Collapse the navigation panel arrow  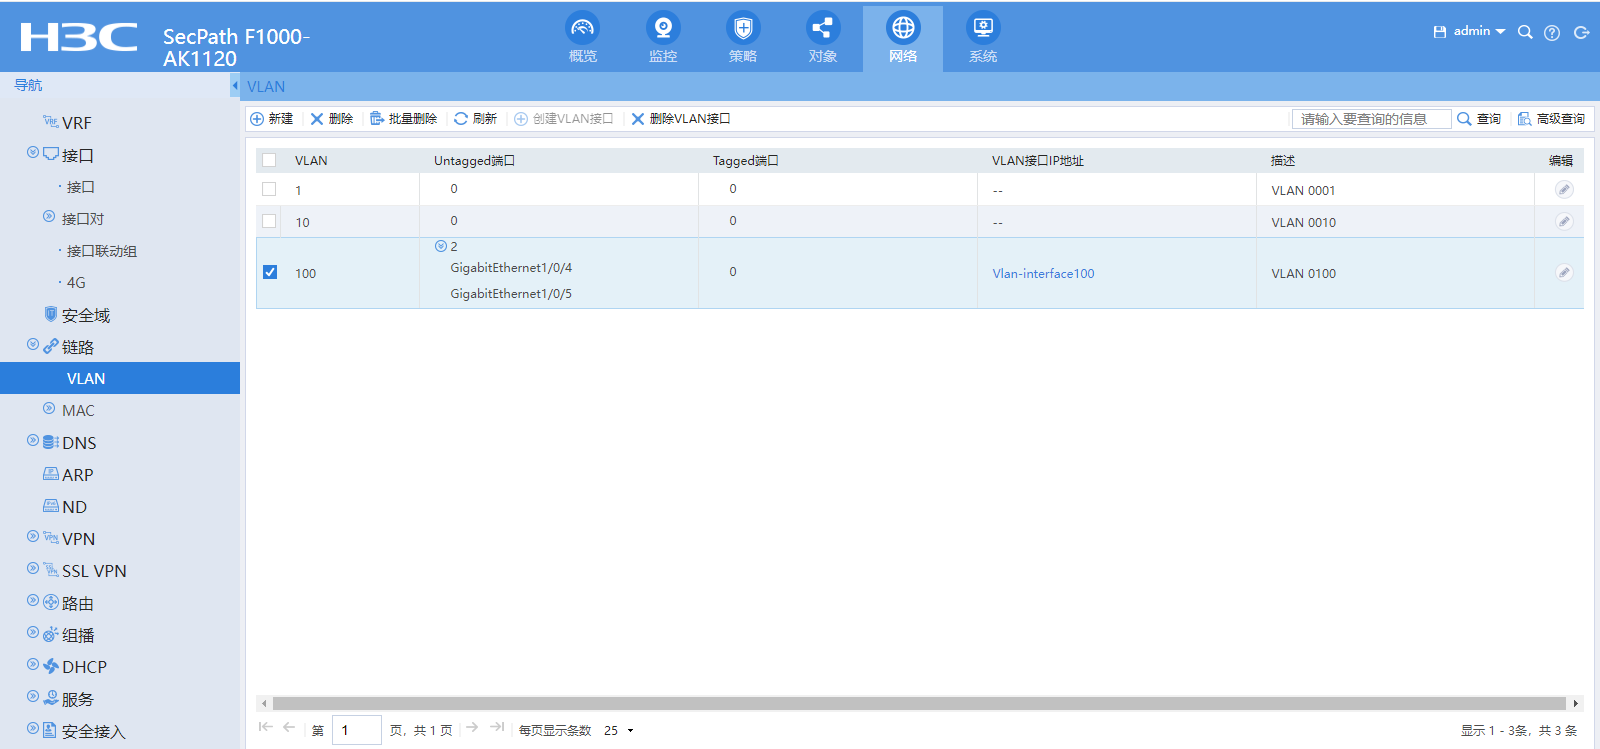235,86
